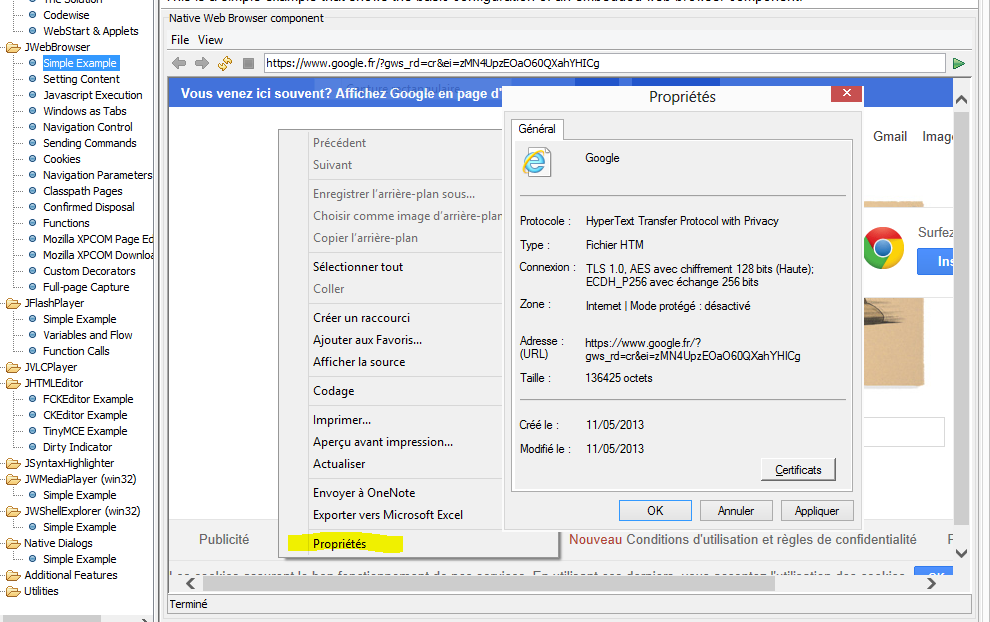990x622 pixels.
Task: Switch to the Général tab
Action: [x=537, y=130]
